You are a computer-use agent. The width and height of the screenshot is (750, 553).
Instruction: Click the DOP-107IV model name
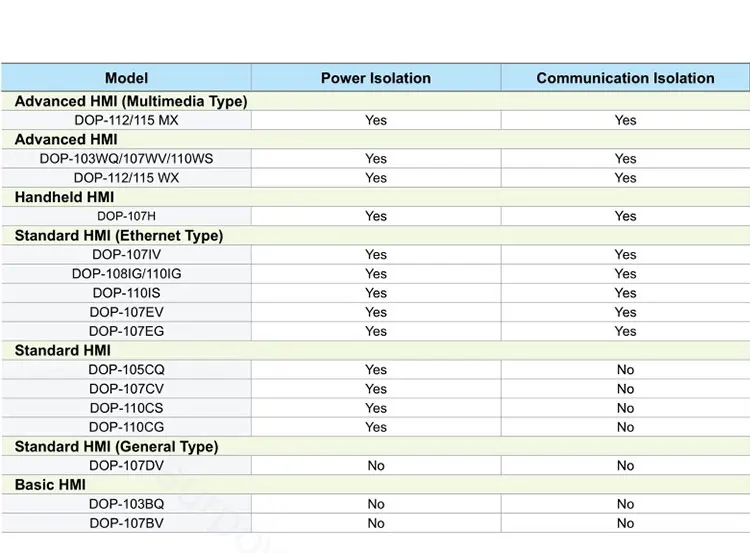[x=126, y=255]
